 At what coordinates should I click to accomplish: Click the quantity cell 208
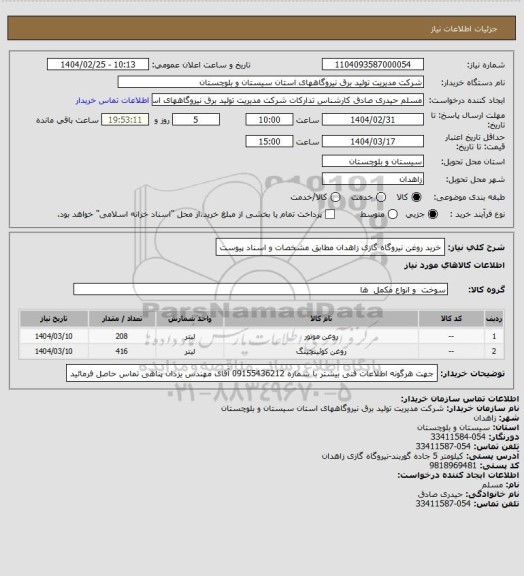point(122,336)
